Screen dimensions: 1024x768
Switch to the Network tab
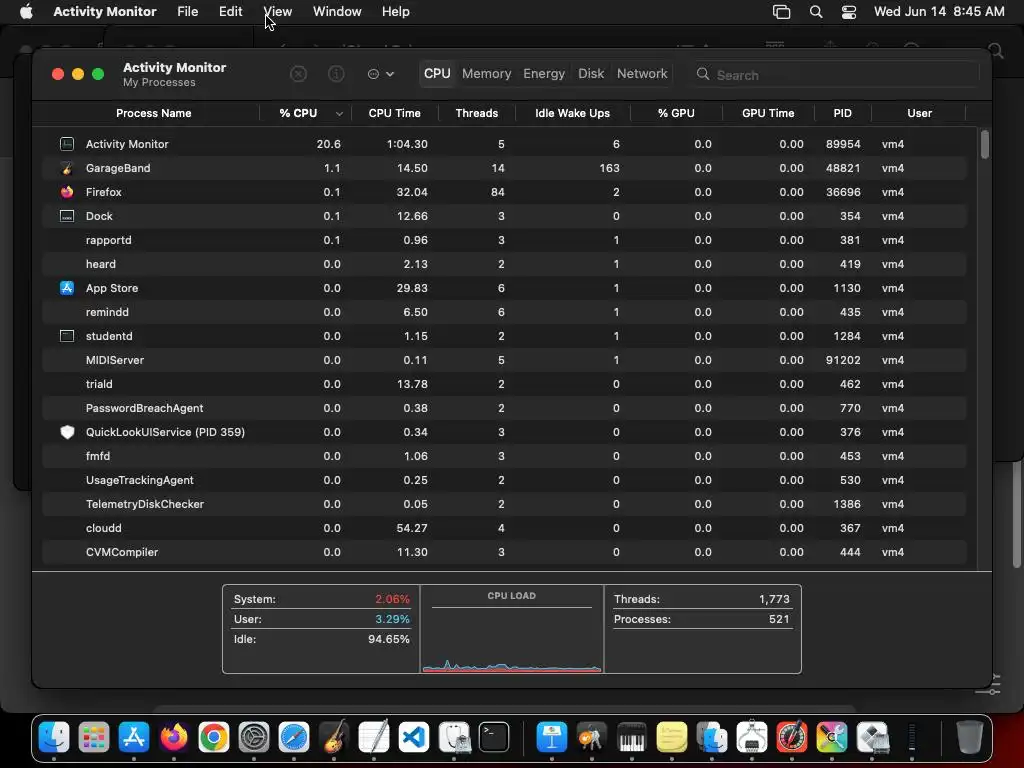[x=642, y=74]
